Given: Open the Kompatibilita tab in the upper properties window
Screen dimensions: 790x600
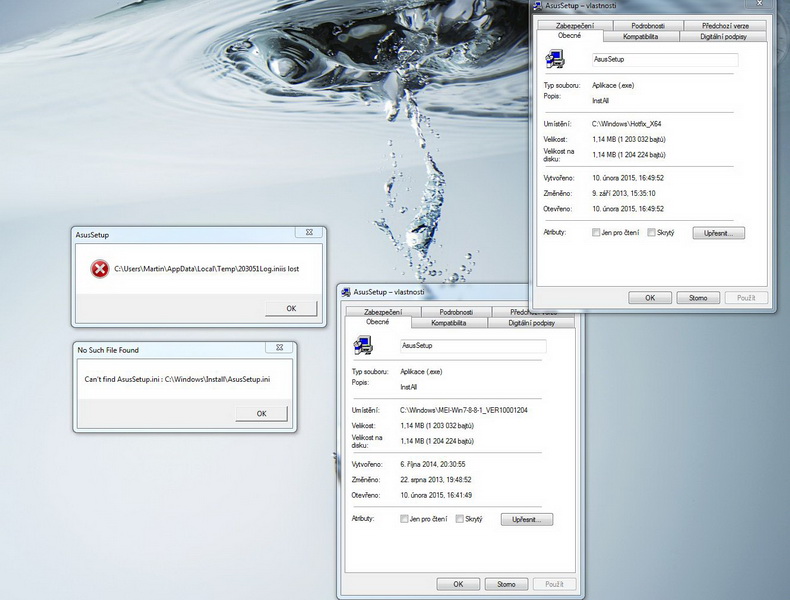Looking at the screenshot, I should (640, 36).
